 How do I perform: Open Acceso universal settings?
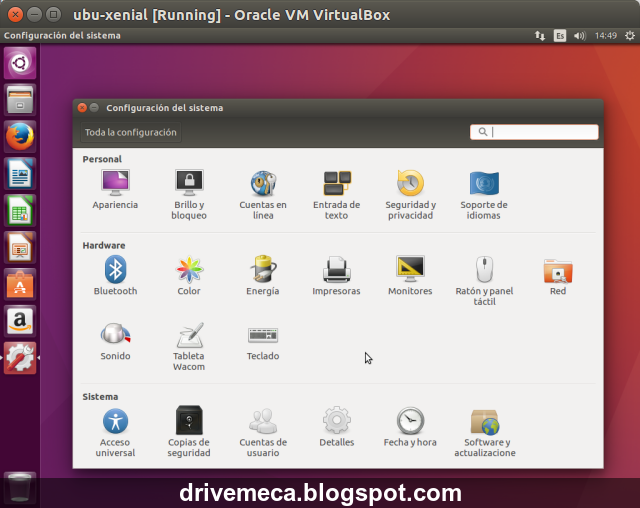115,432
